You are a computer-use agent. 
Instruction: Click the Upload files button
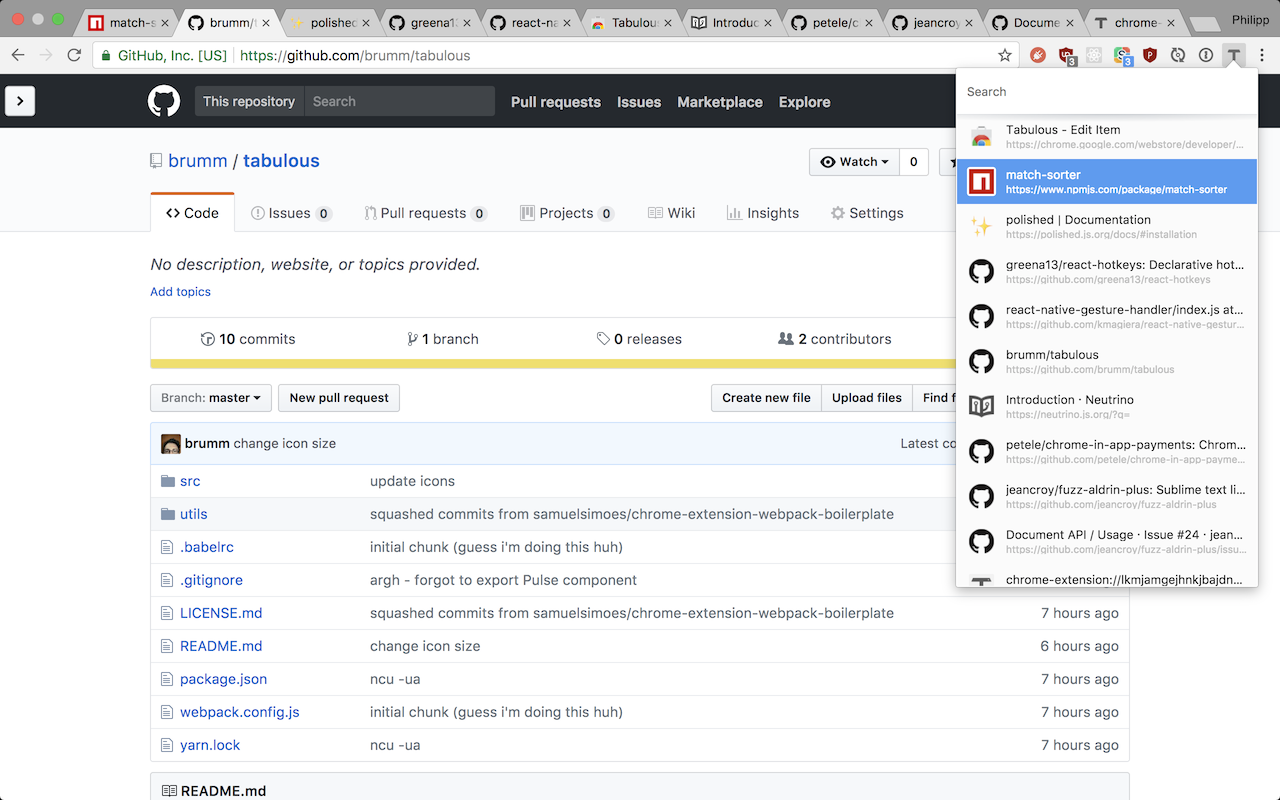tap(867, 398)
